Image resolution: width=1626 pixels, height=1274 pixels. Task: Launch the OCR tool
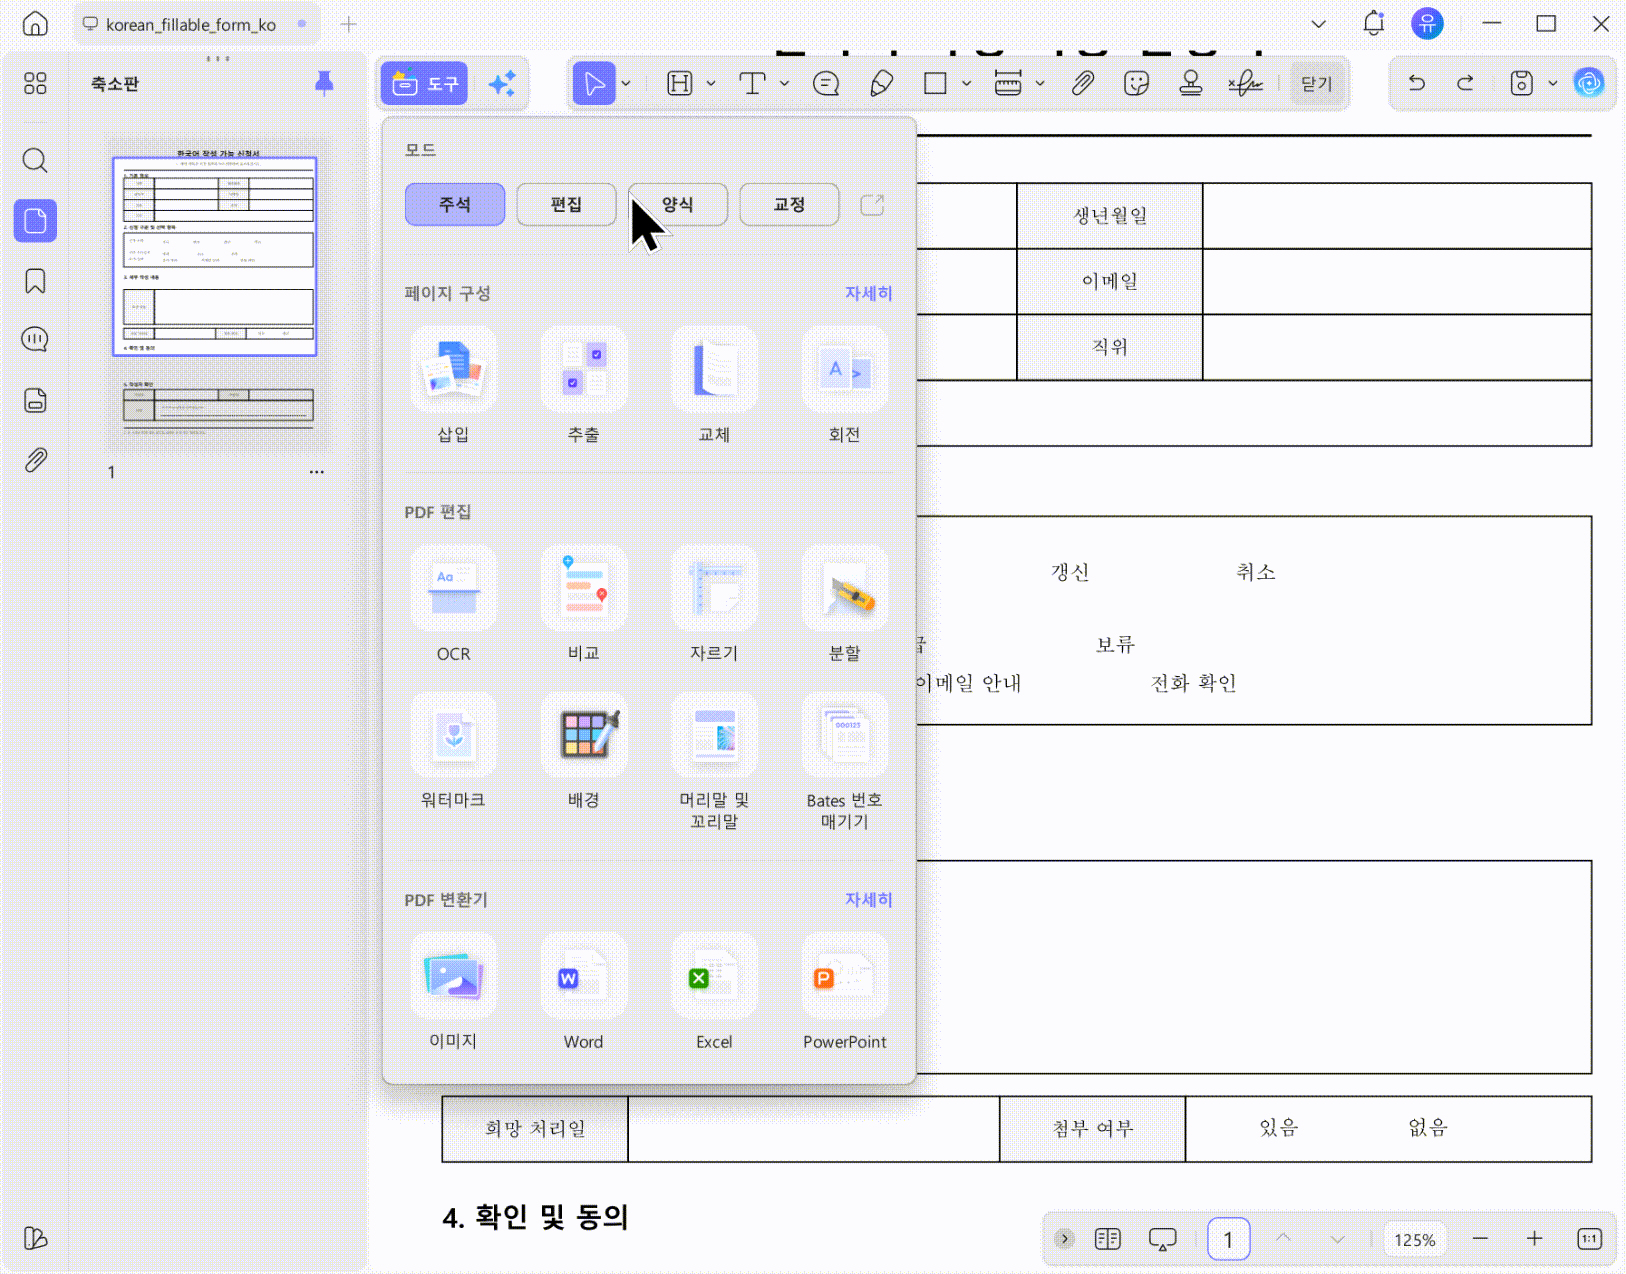pos(453,604)
